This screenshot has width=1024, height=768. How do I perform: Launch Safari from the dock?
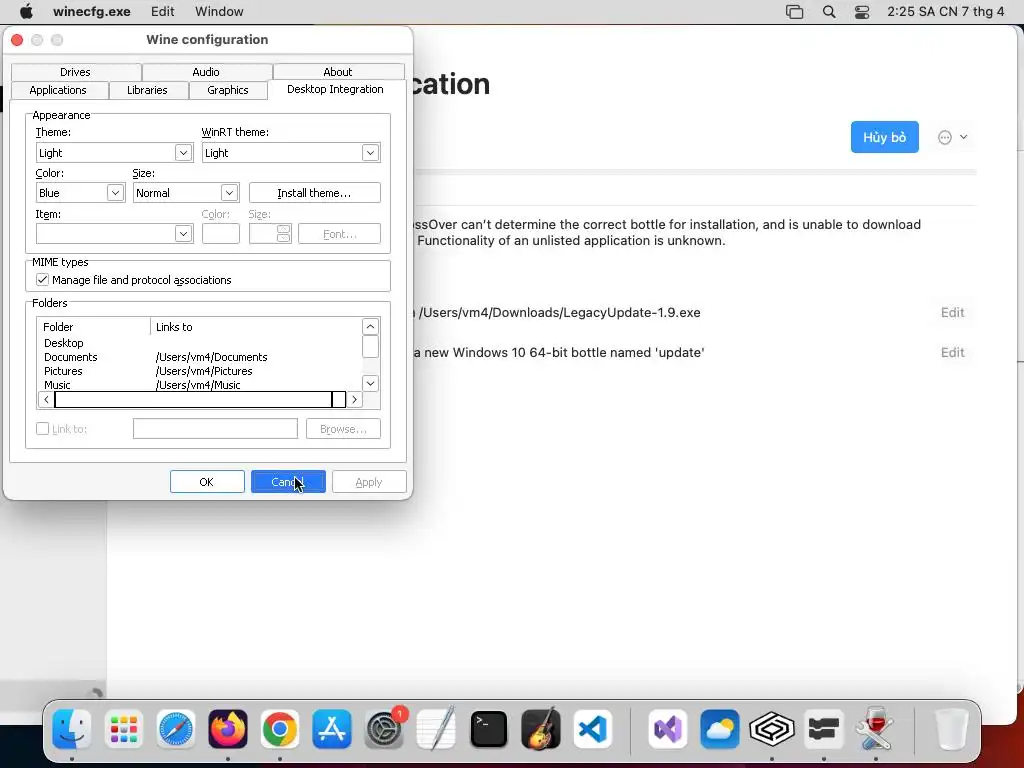tap(176, 729)
